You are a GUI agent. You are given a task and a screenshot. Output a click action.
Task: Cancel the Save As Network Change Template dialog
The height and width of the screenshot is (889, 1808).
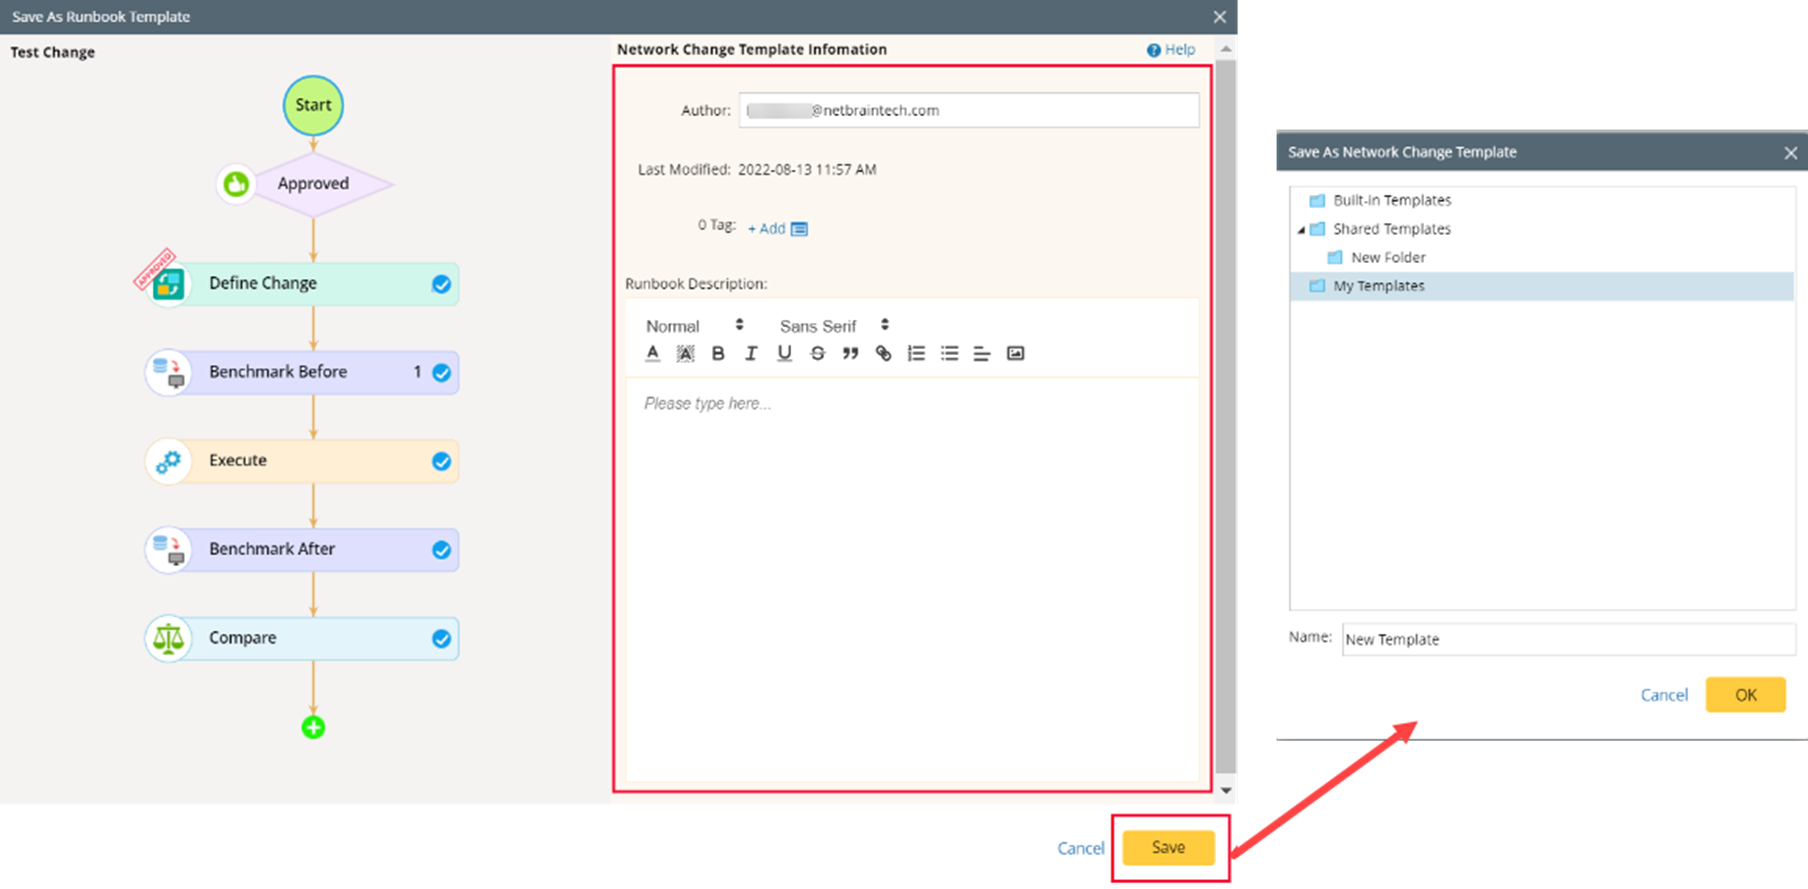(1664, 695)
